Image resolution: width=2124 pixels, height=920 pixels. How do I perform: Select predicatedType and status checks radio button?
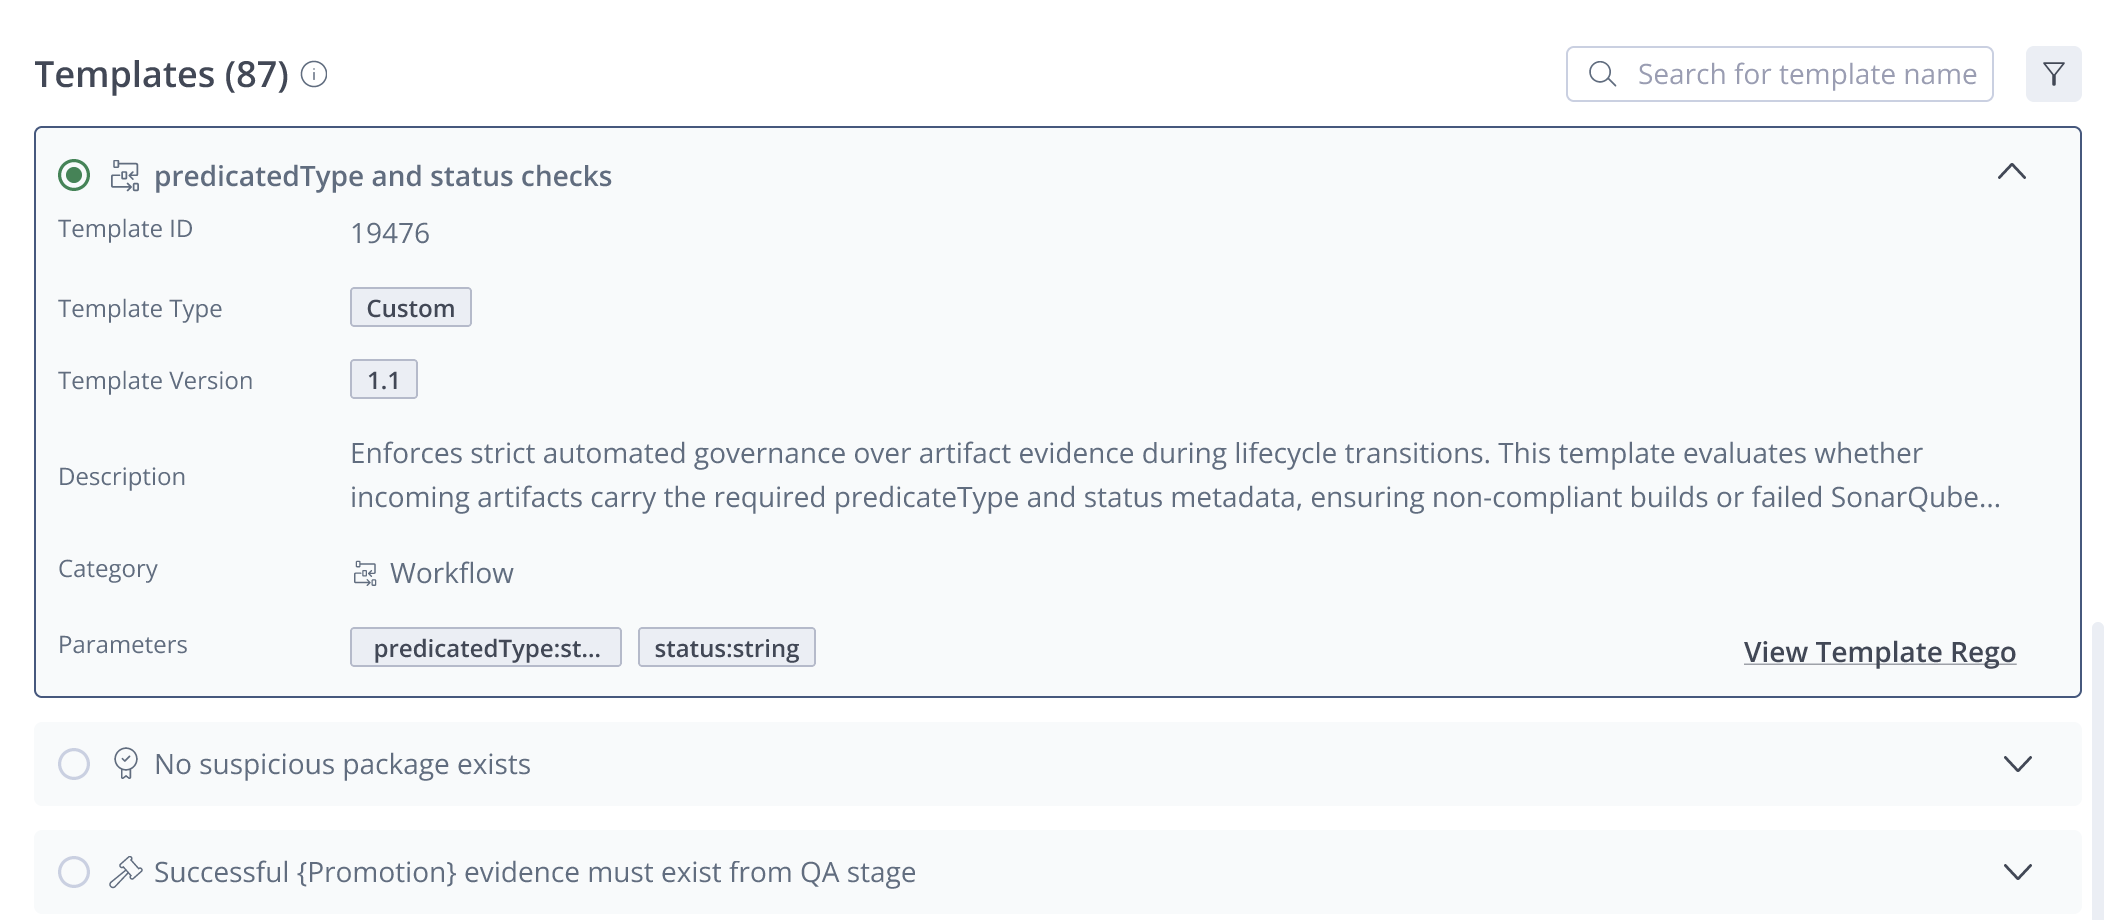pyautogui.click(x=74, y=175)
